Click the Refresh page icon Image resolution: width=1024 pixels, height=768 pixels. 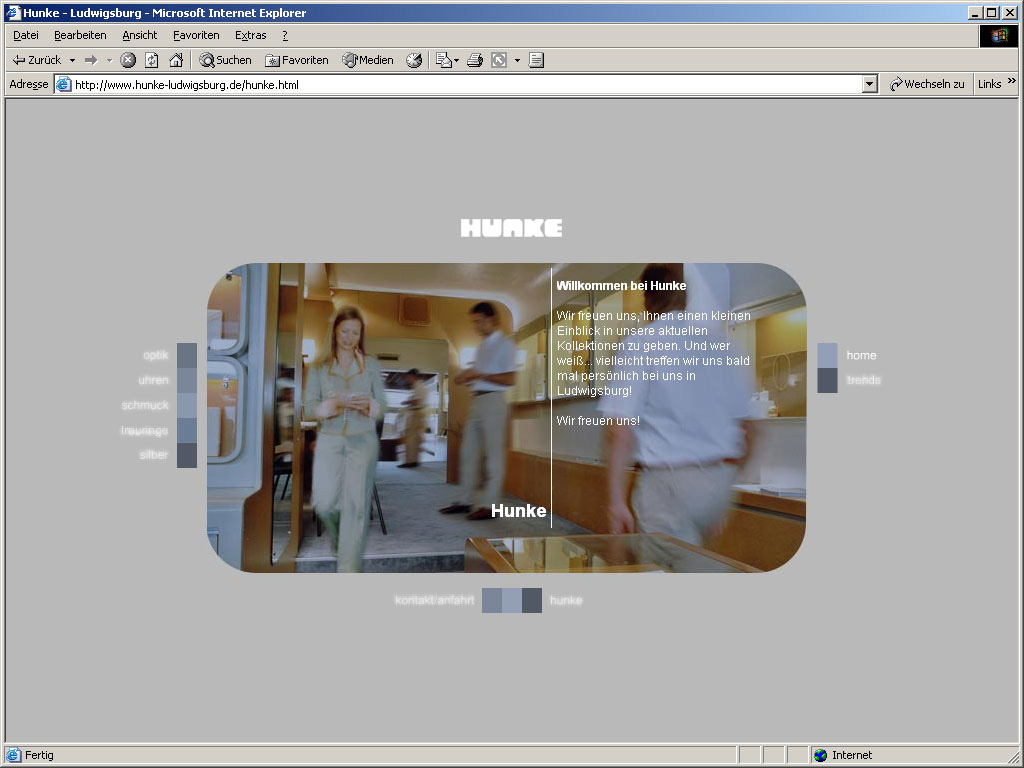point(152,60)
